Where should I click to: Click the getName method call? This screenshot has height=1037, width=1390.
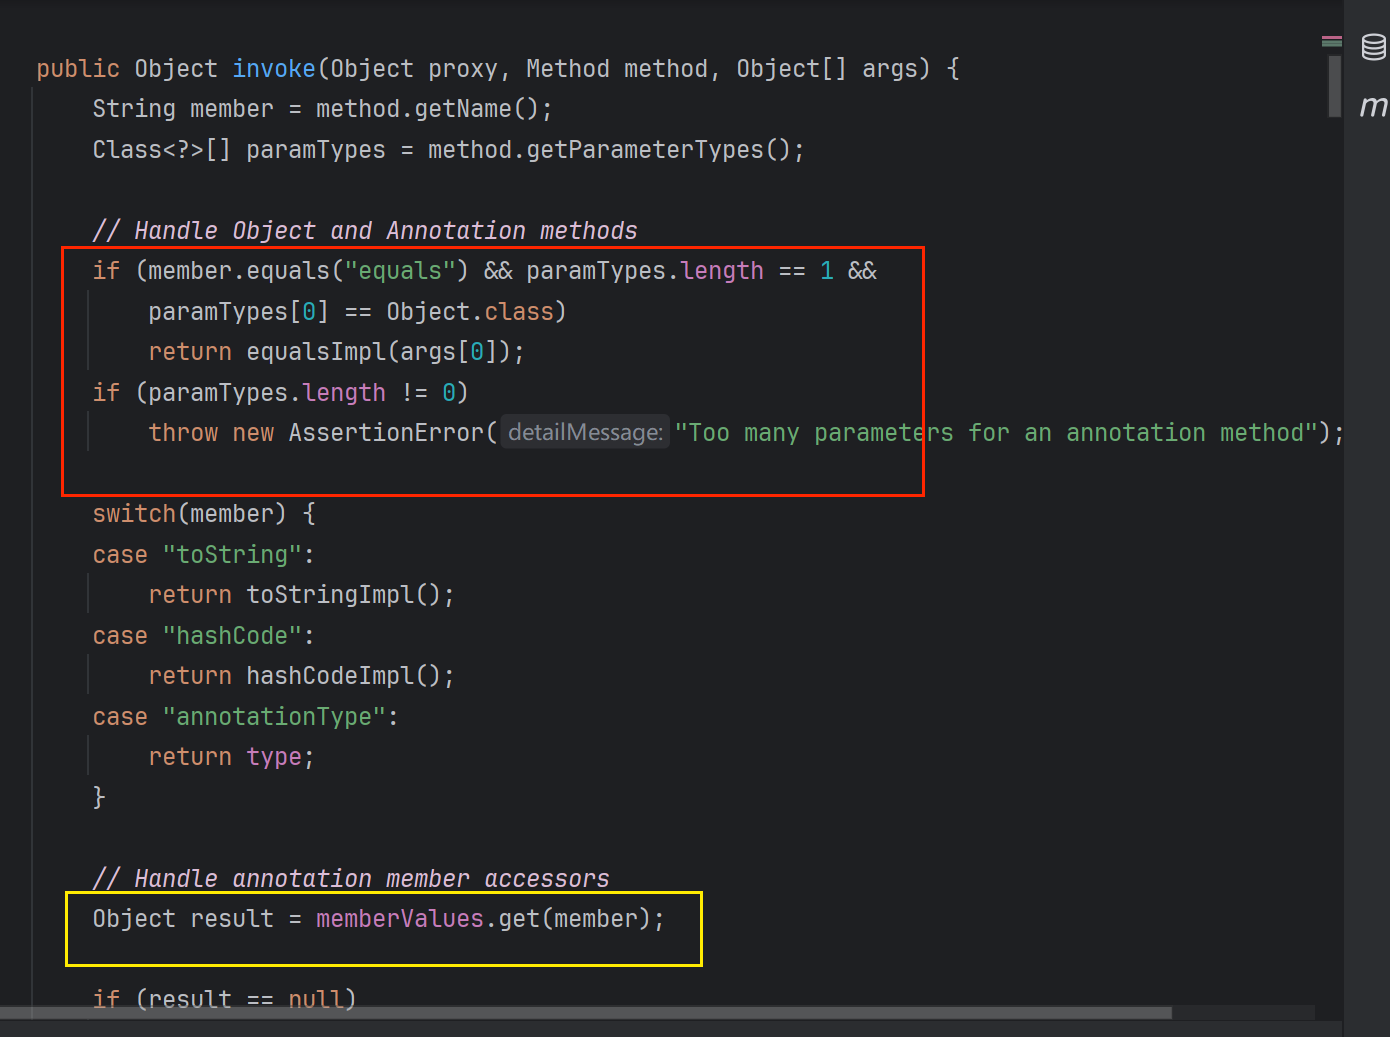coord(462,109)
